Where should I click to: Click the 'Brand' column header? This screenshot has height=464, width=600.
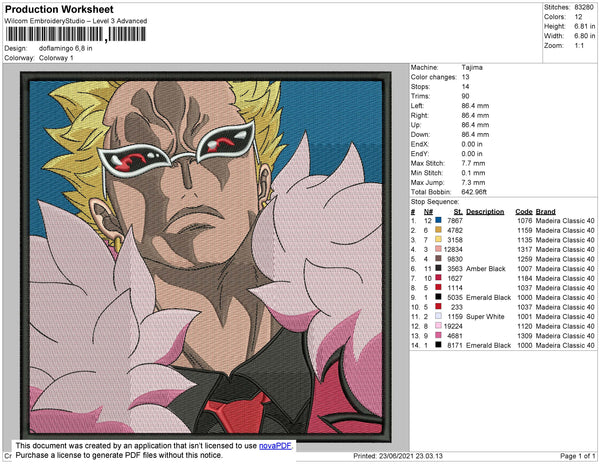click(x=545, y=212)
